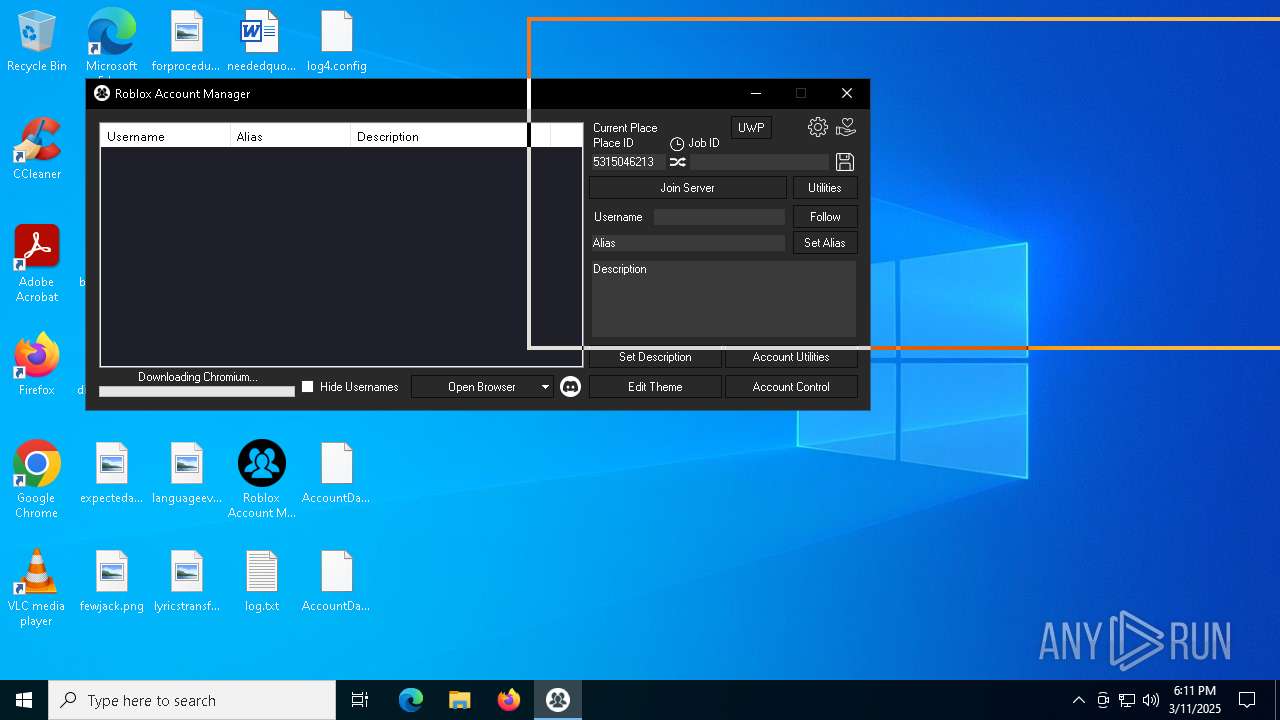Open the notification center icon
The image size is (1280, 720).
coord(1247,700)
